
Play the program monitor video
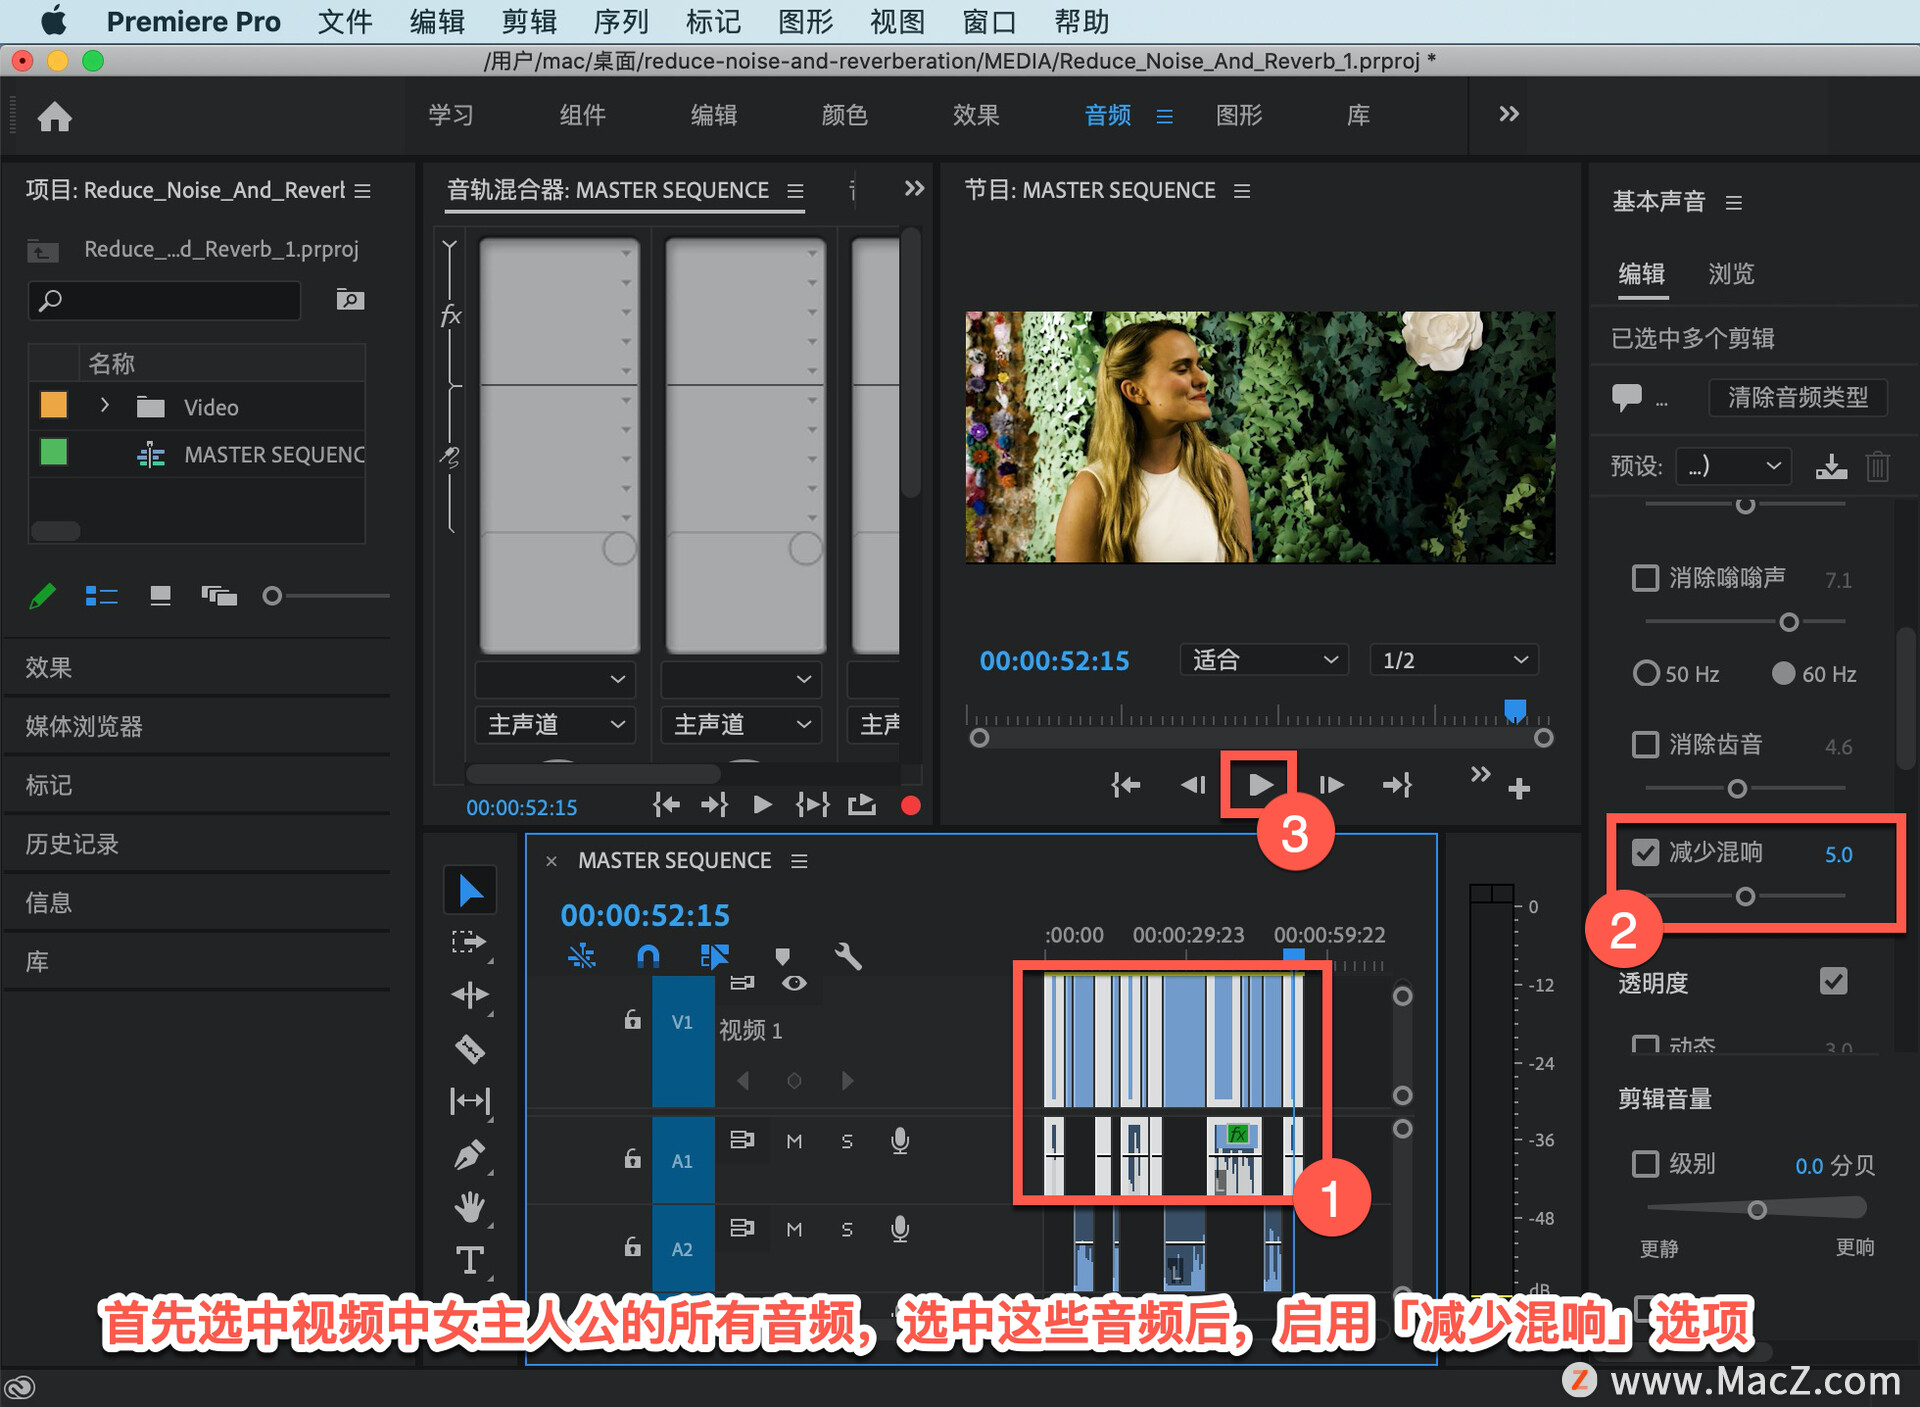coord(1259,785)
